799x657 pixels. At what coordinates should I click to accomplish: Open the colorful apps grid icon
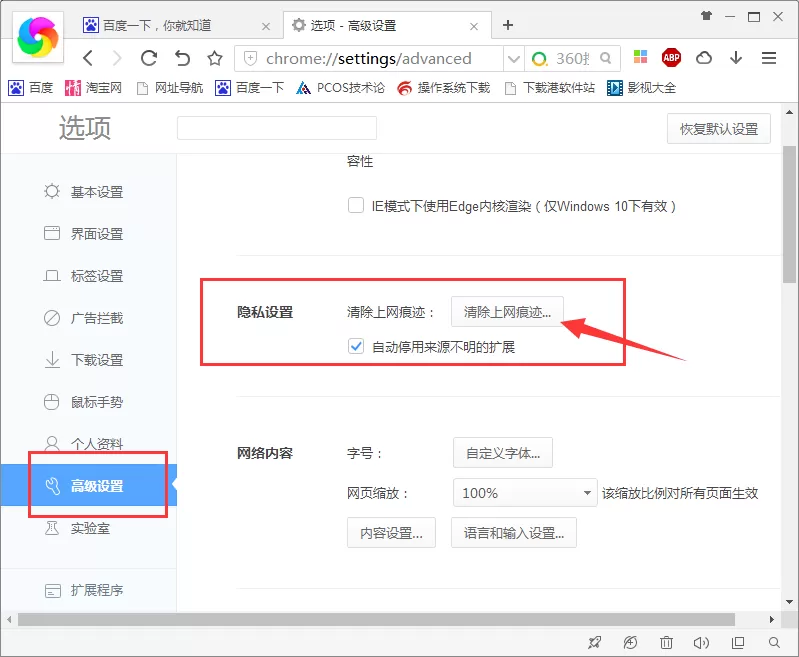coord(640,57)
